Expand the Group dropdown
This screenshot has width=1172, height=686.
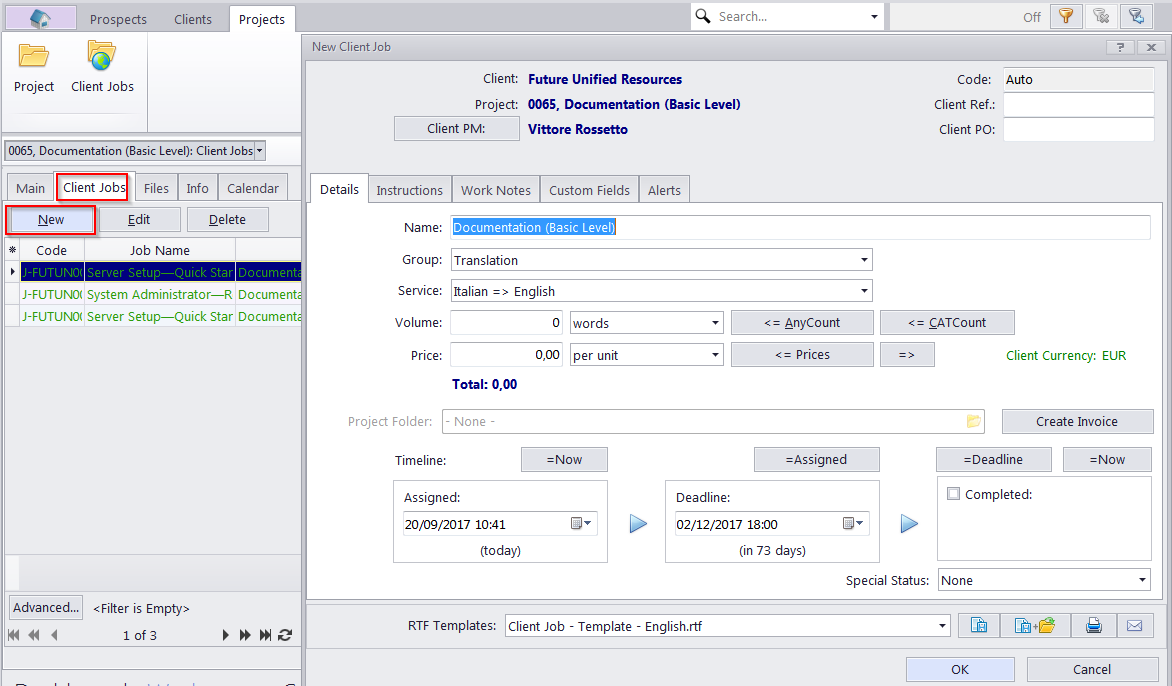click(x=864, y=260)
